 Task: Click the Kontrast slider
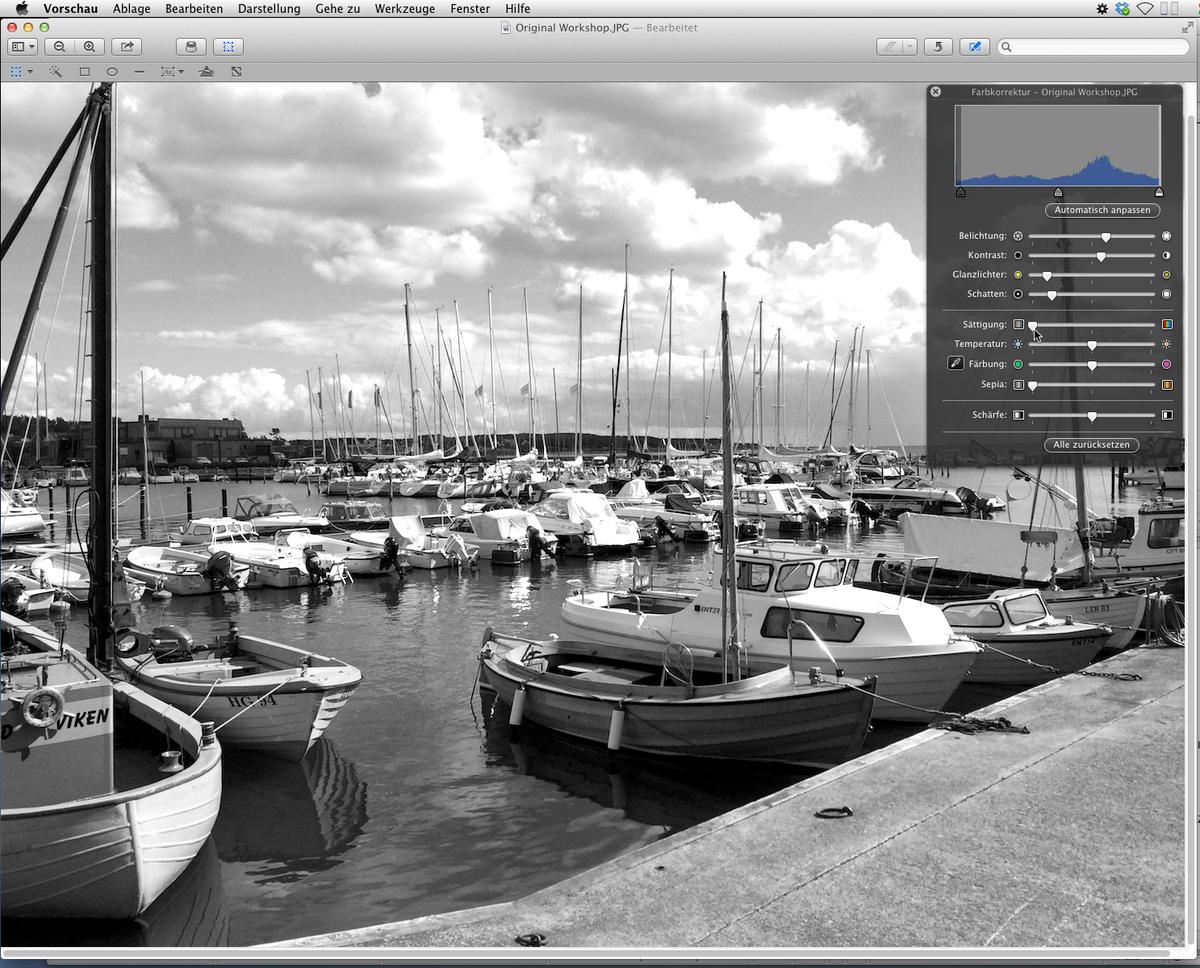(1092, 256)
